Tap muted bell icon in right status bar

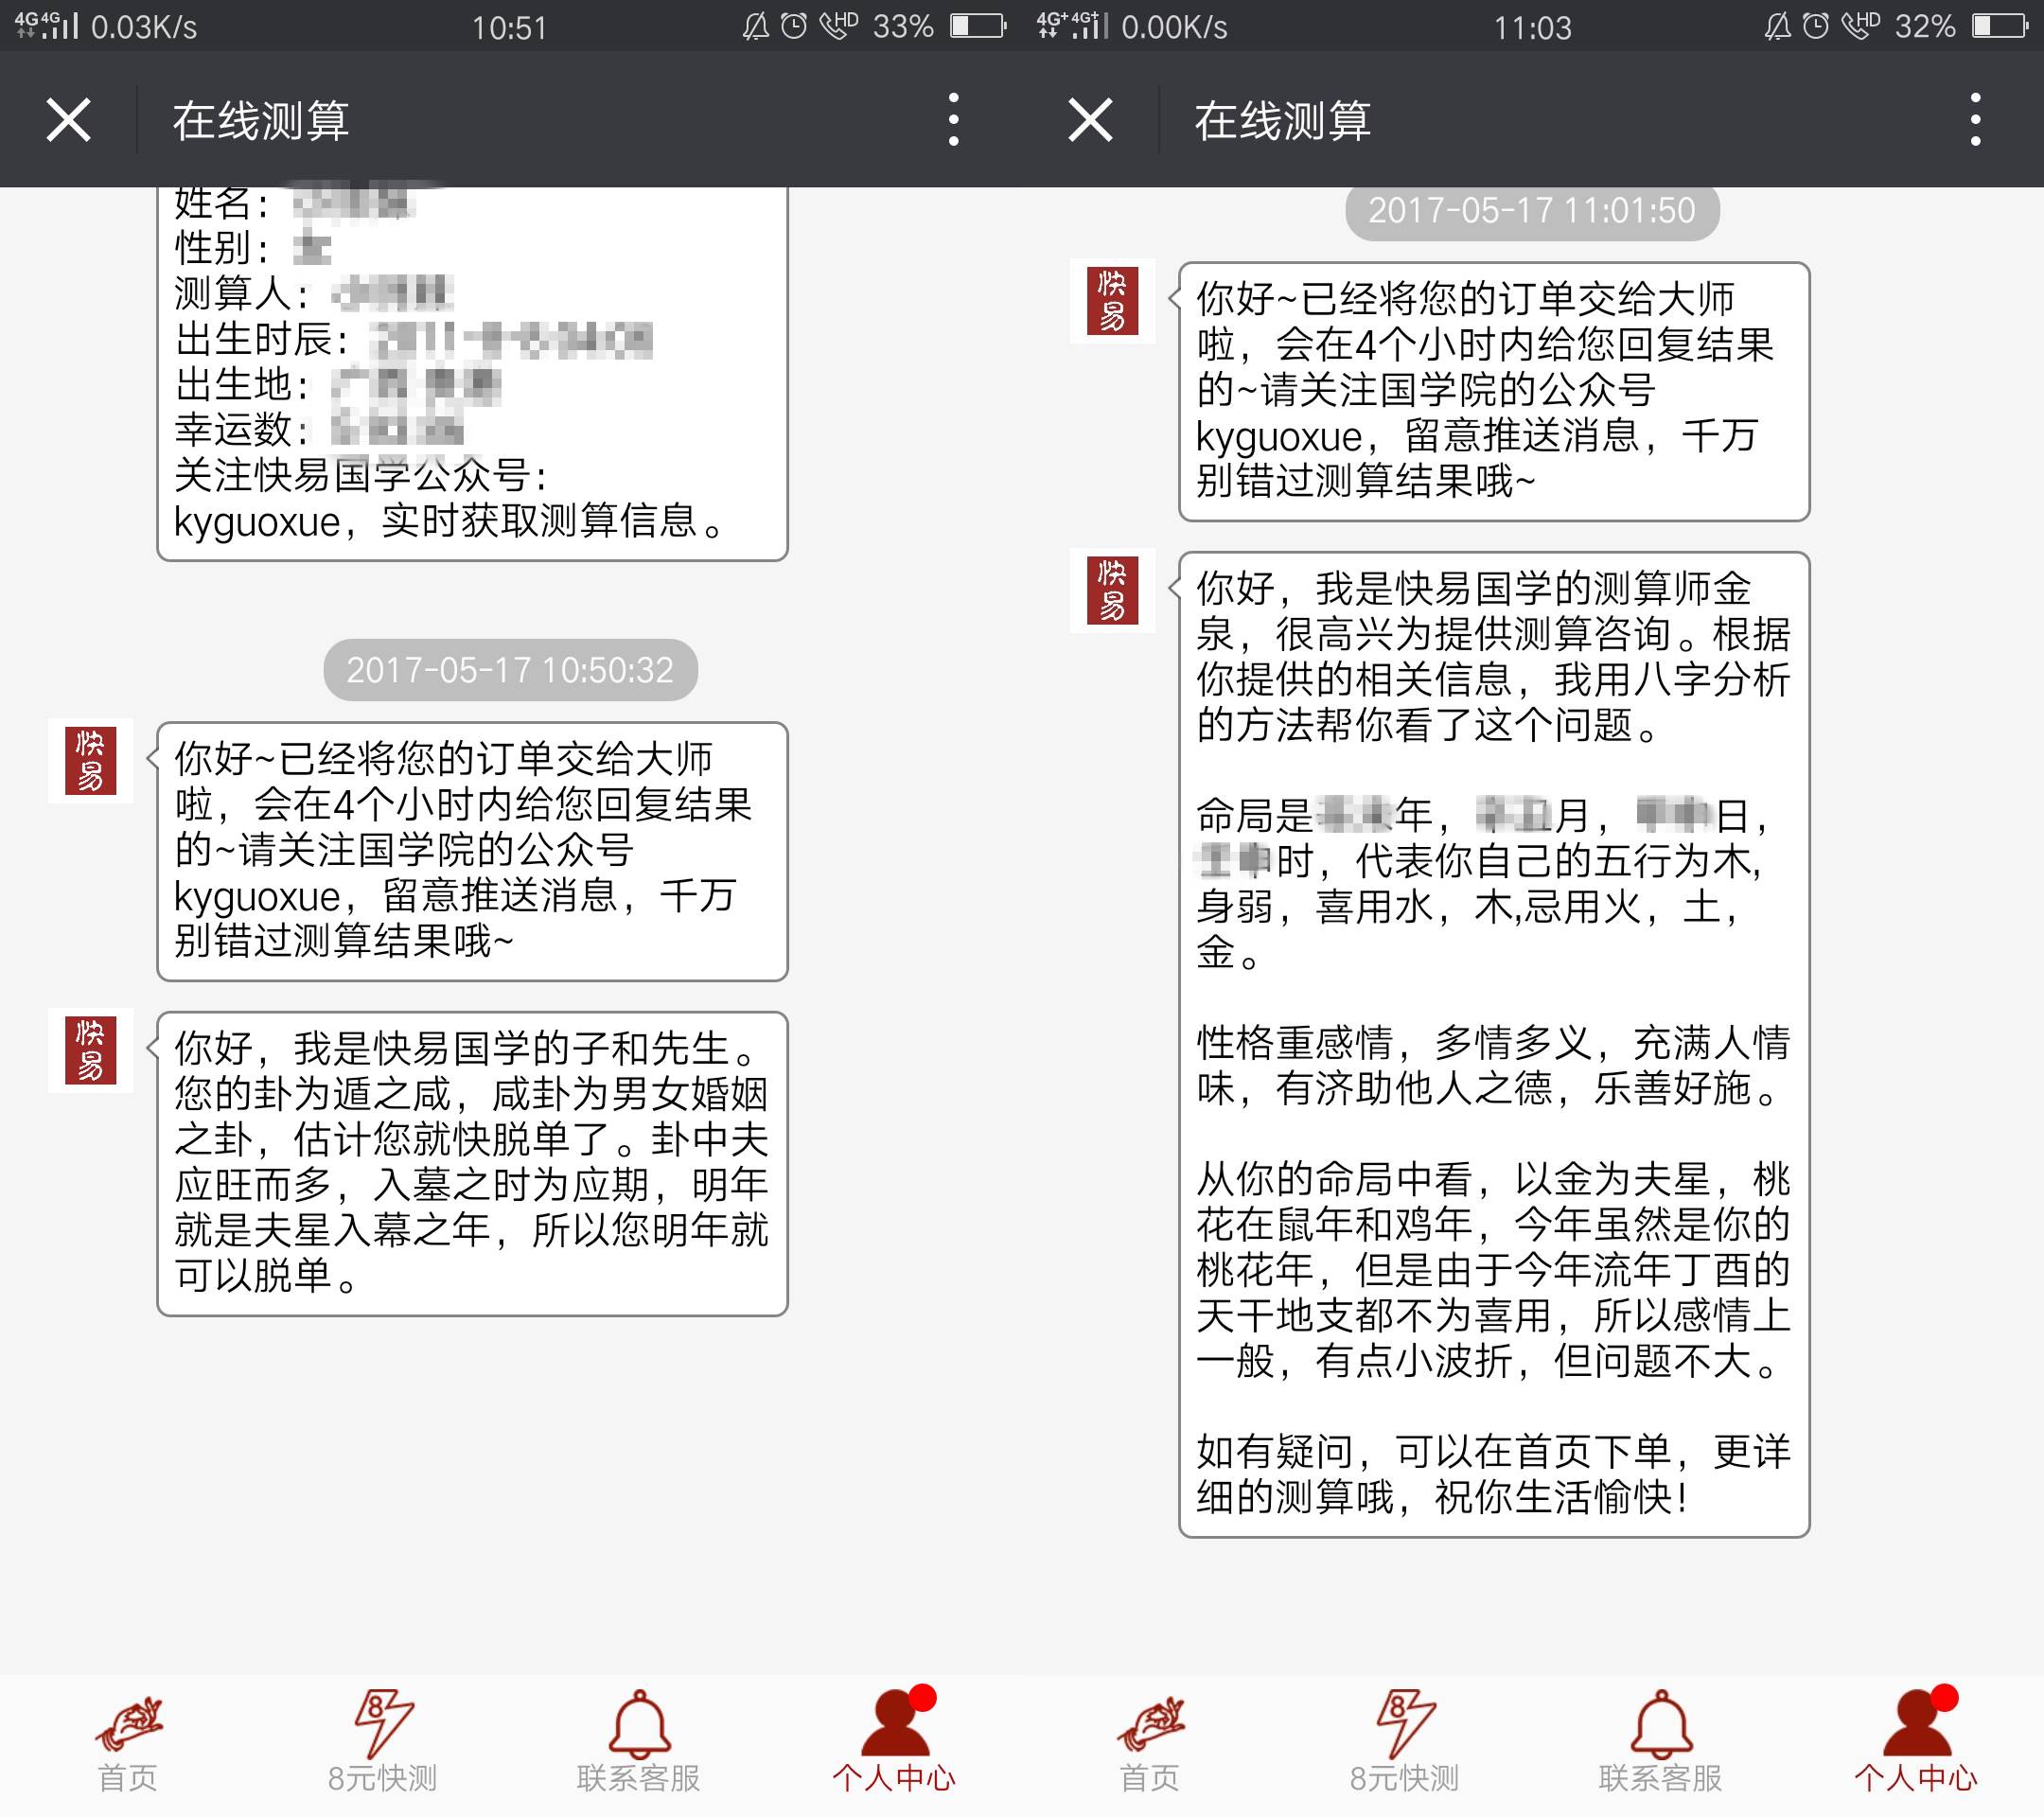(x=1777, y=26)
